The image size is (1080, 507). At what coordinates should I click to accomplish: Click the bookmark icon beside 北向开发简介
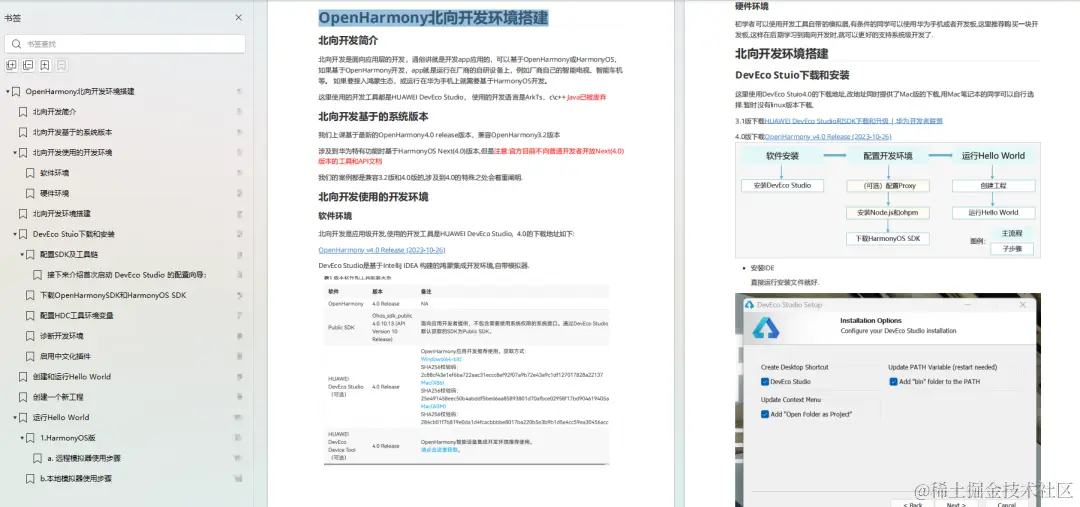coord(23,112)
